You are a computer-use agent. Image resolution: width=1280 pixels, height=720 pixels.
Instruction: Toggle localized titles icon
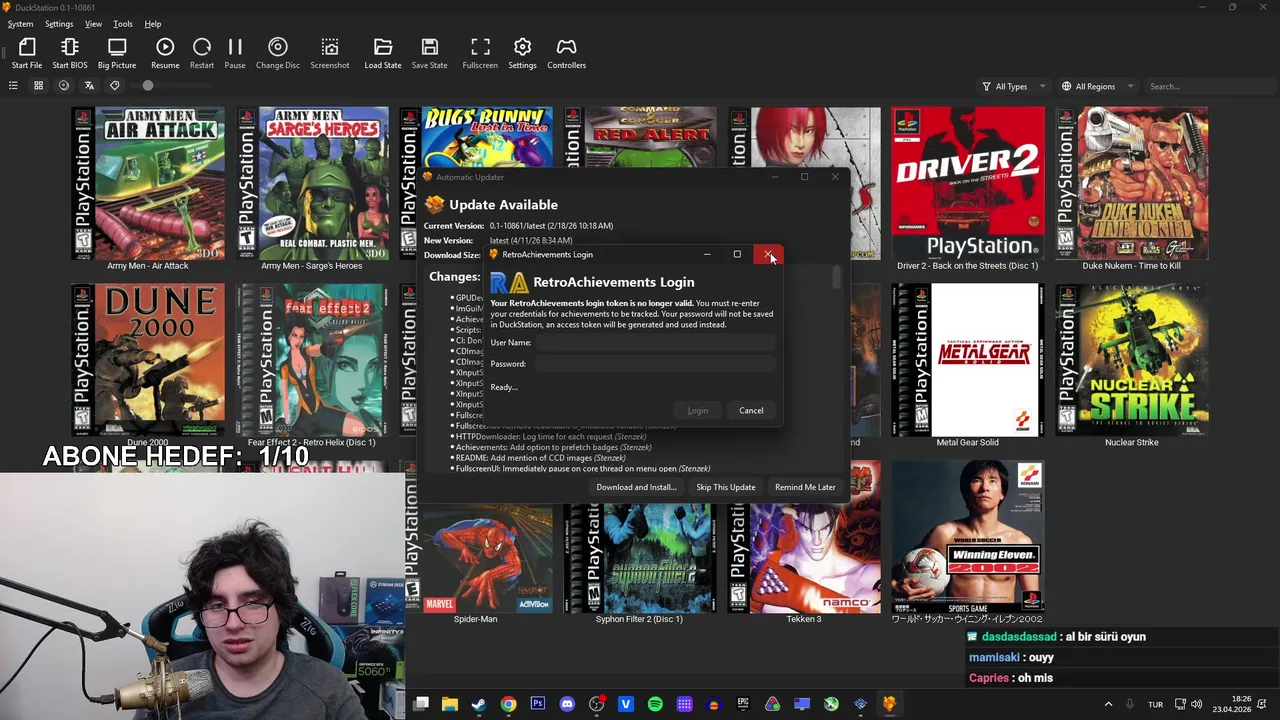click(x=89, y=86)
